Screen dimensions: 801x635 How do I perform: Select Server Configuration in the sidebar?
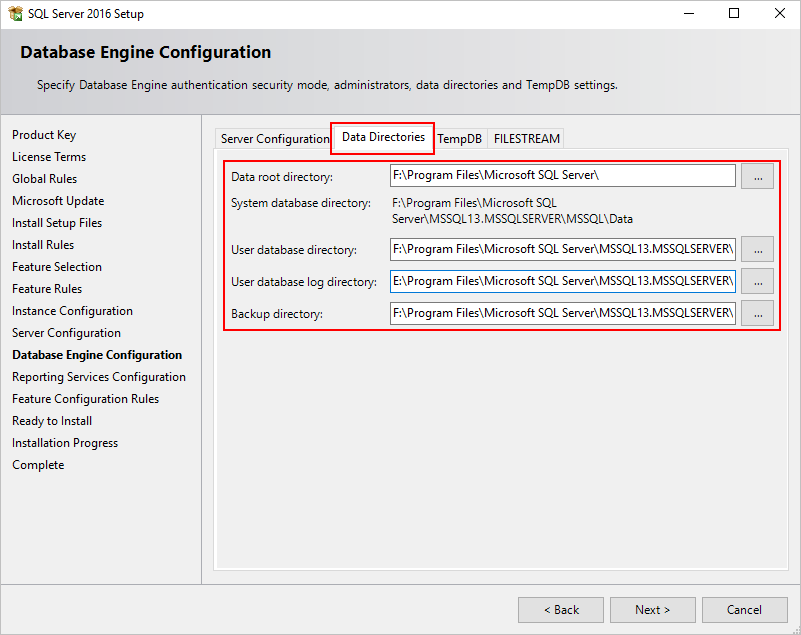pos(66,333)
